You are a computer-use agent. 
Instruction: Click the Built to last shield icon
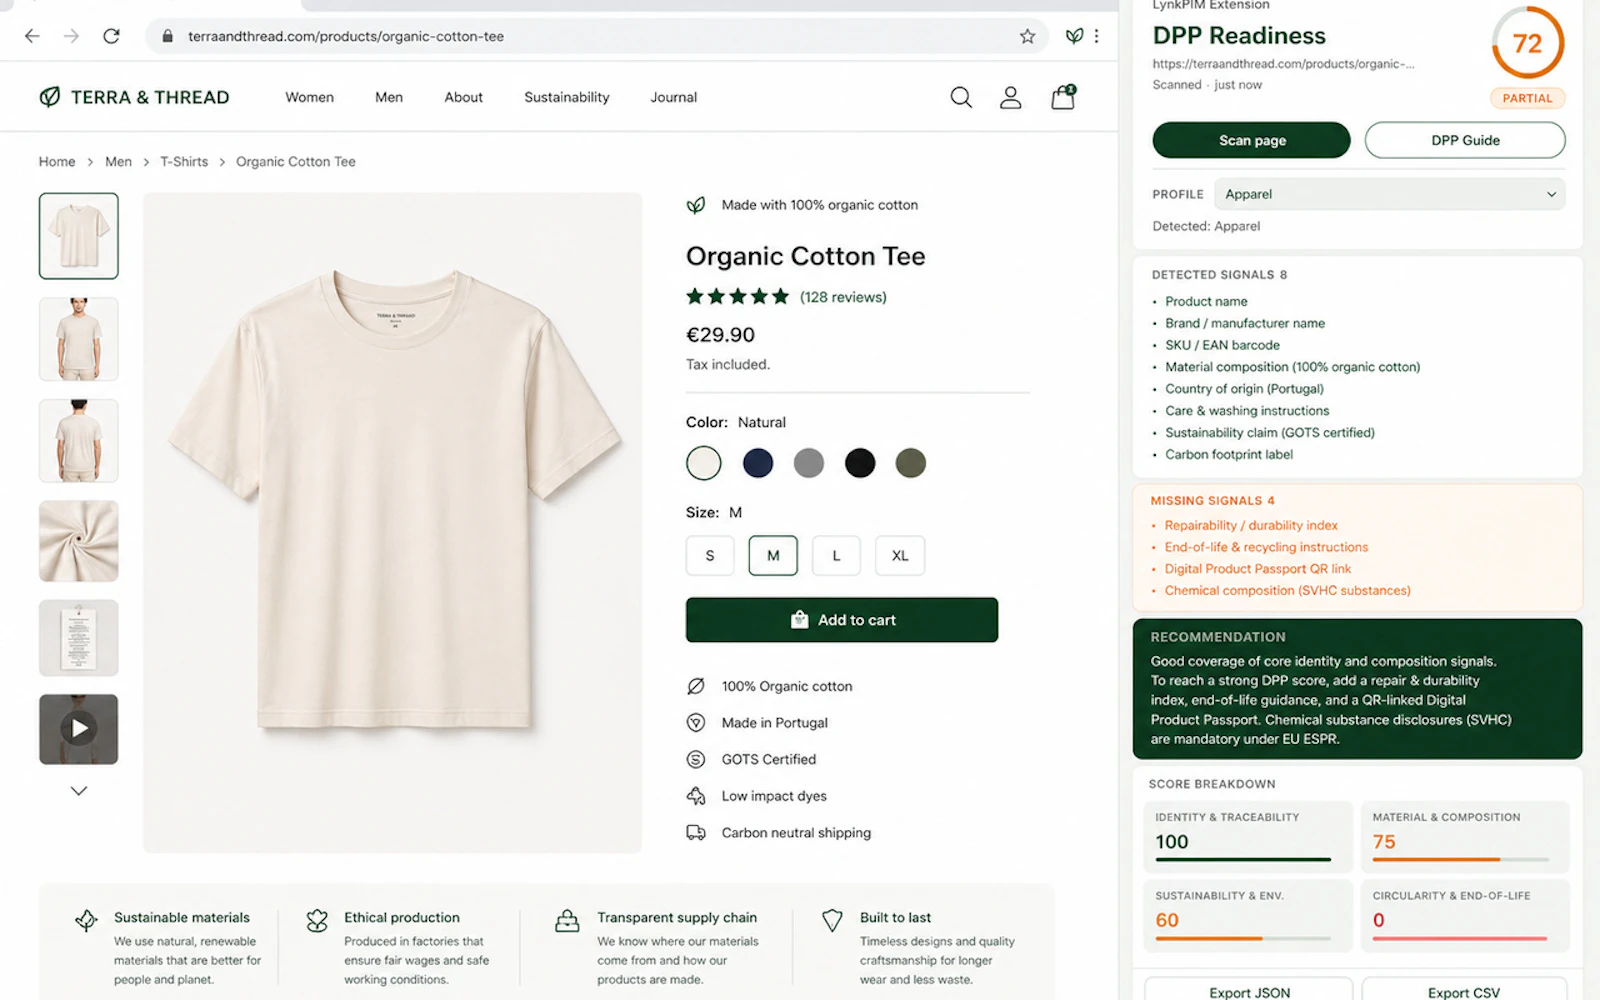click(832, 920)
